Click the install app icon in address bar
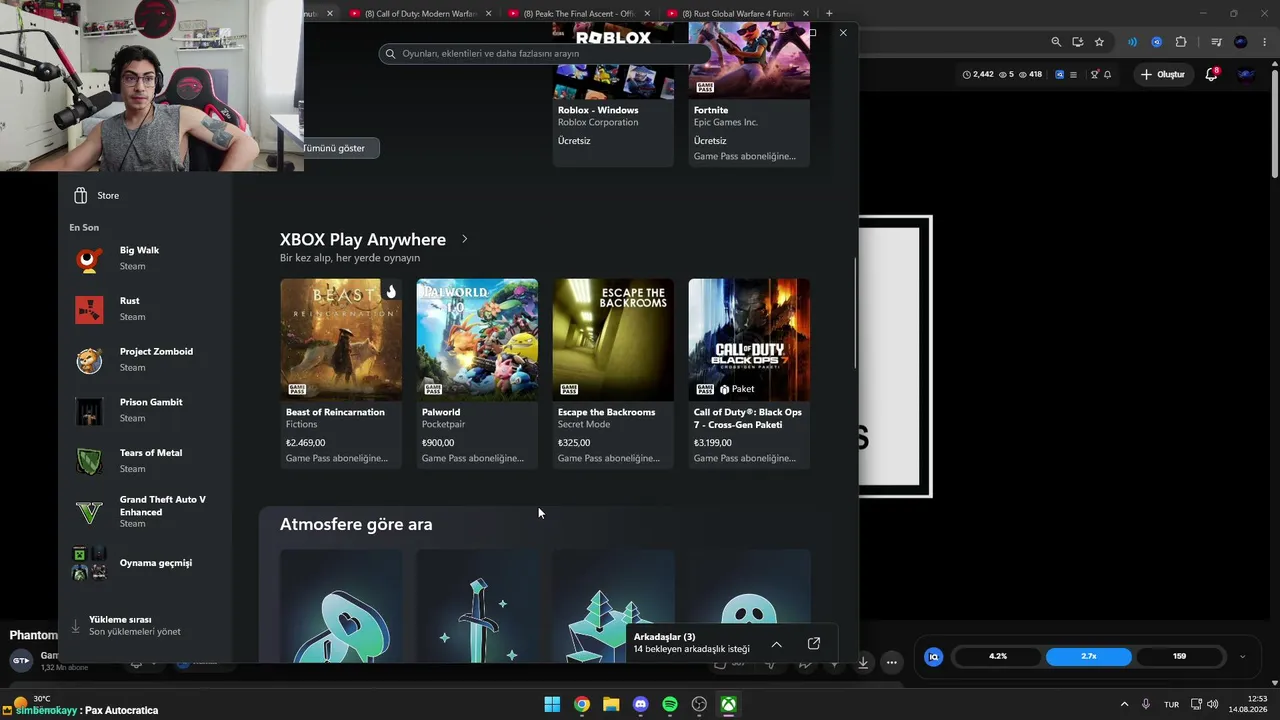The image size is (1280, 720). [1077, 42]
